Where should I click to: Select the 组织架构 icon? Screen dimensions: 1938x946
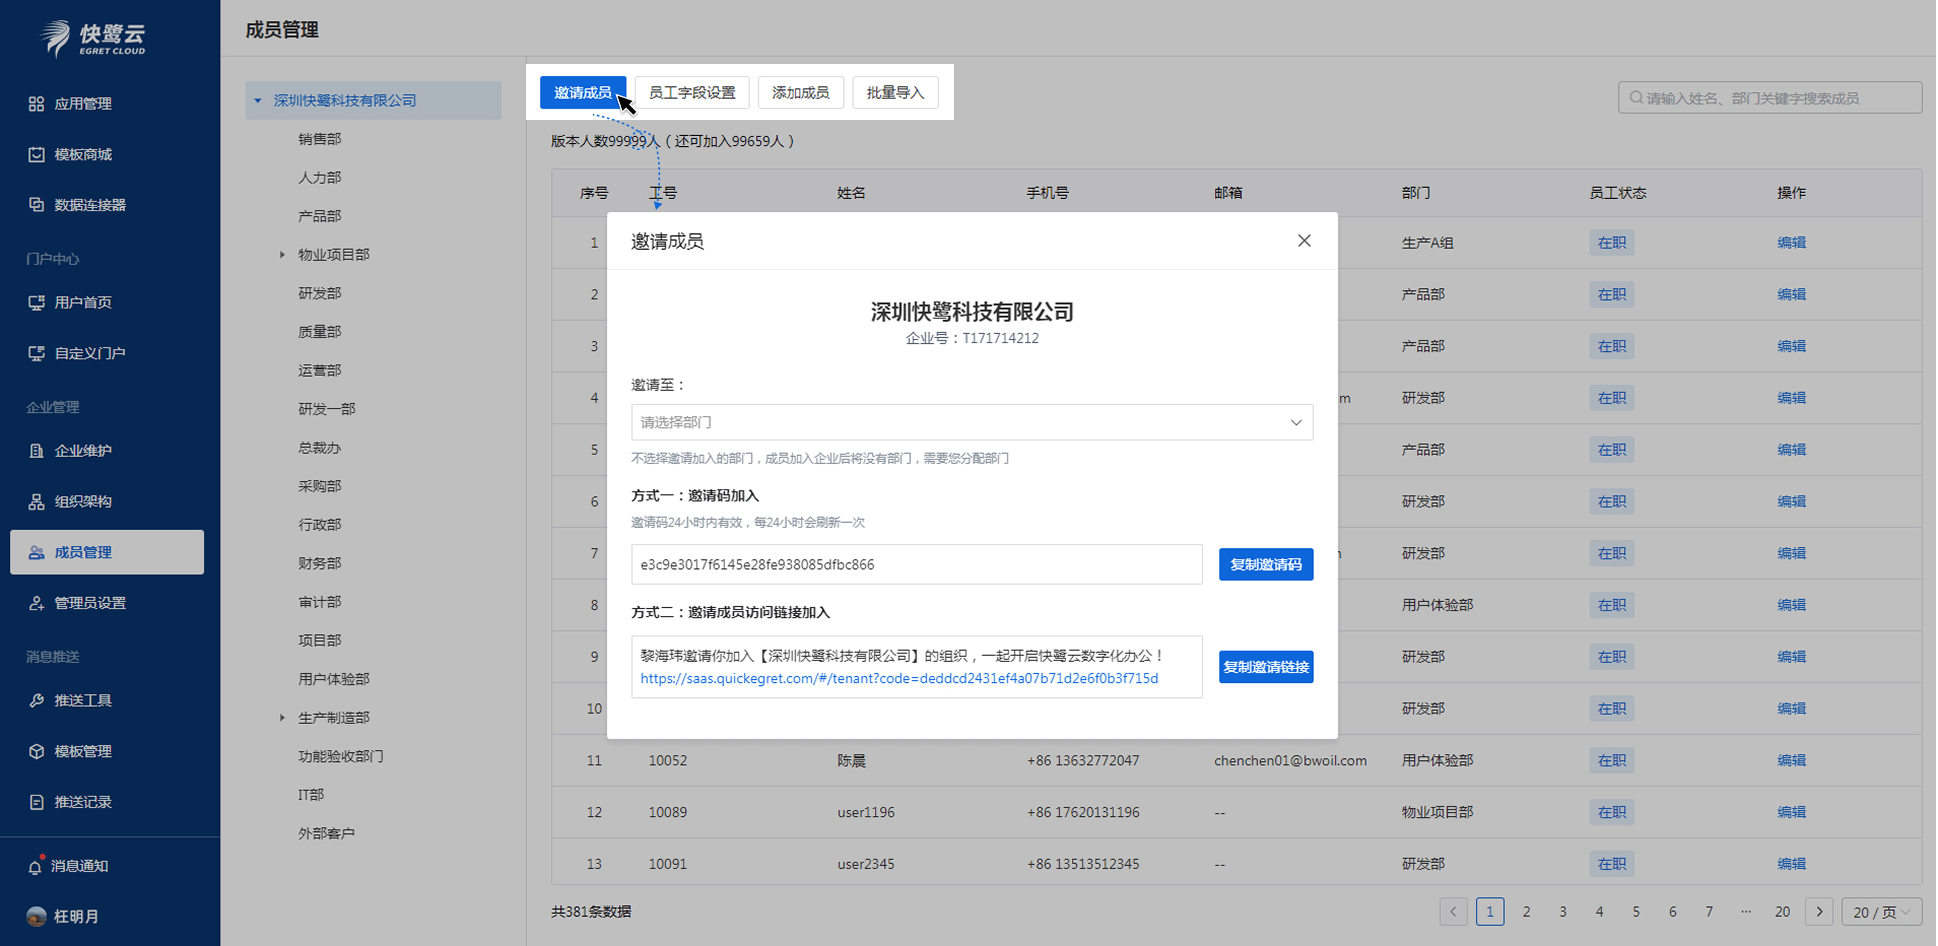[x=35, y=501]
